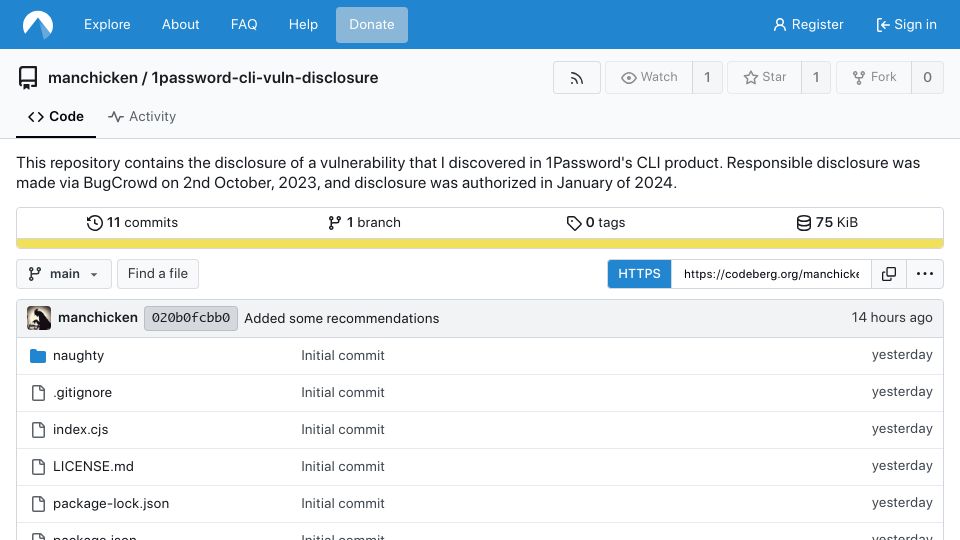Click Register in the header
960x540 pixels.
click(808, 24)
